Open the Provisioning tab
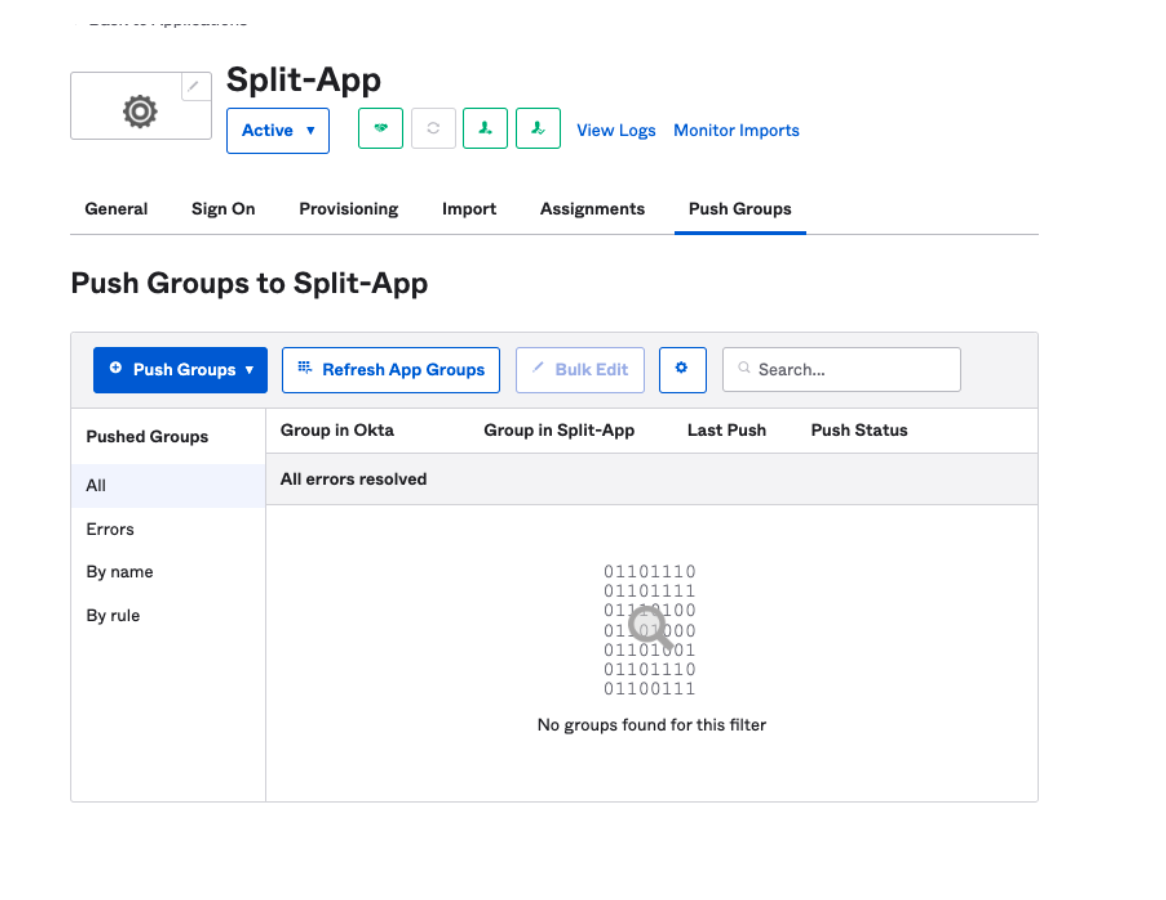 [x=348, y=209]
